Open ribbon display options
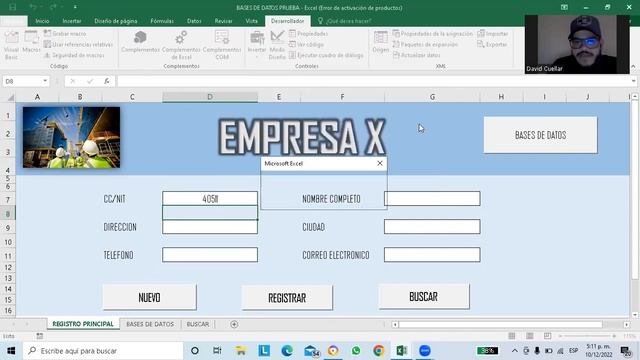 [x=564, y=7]
